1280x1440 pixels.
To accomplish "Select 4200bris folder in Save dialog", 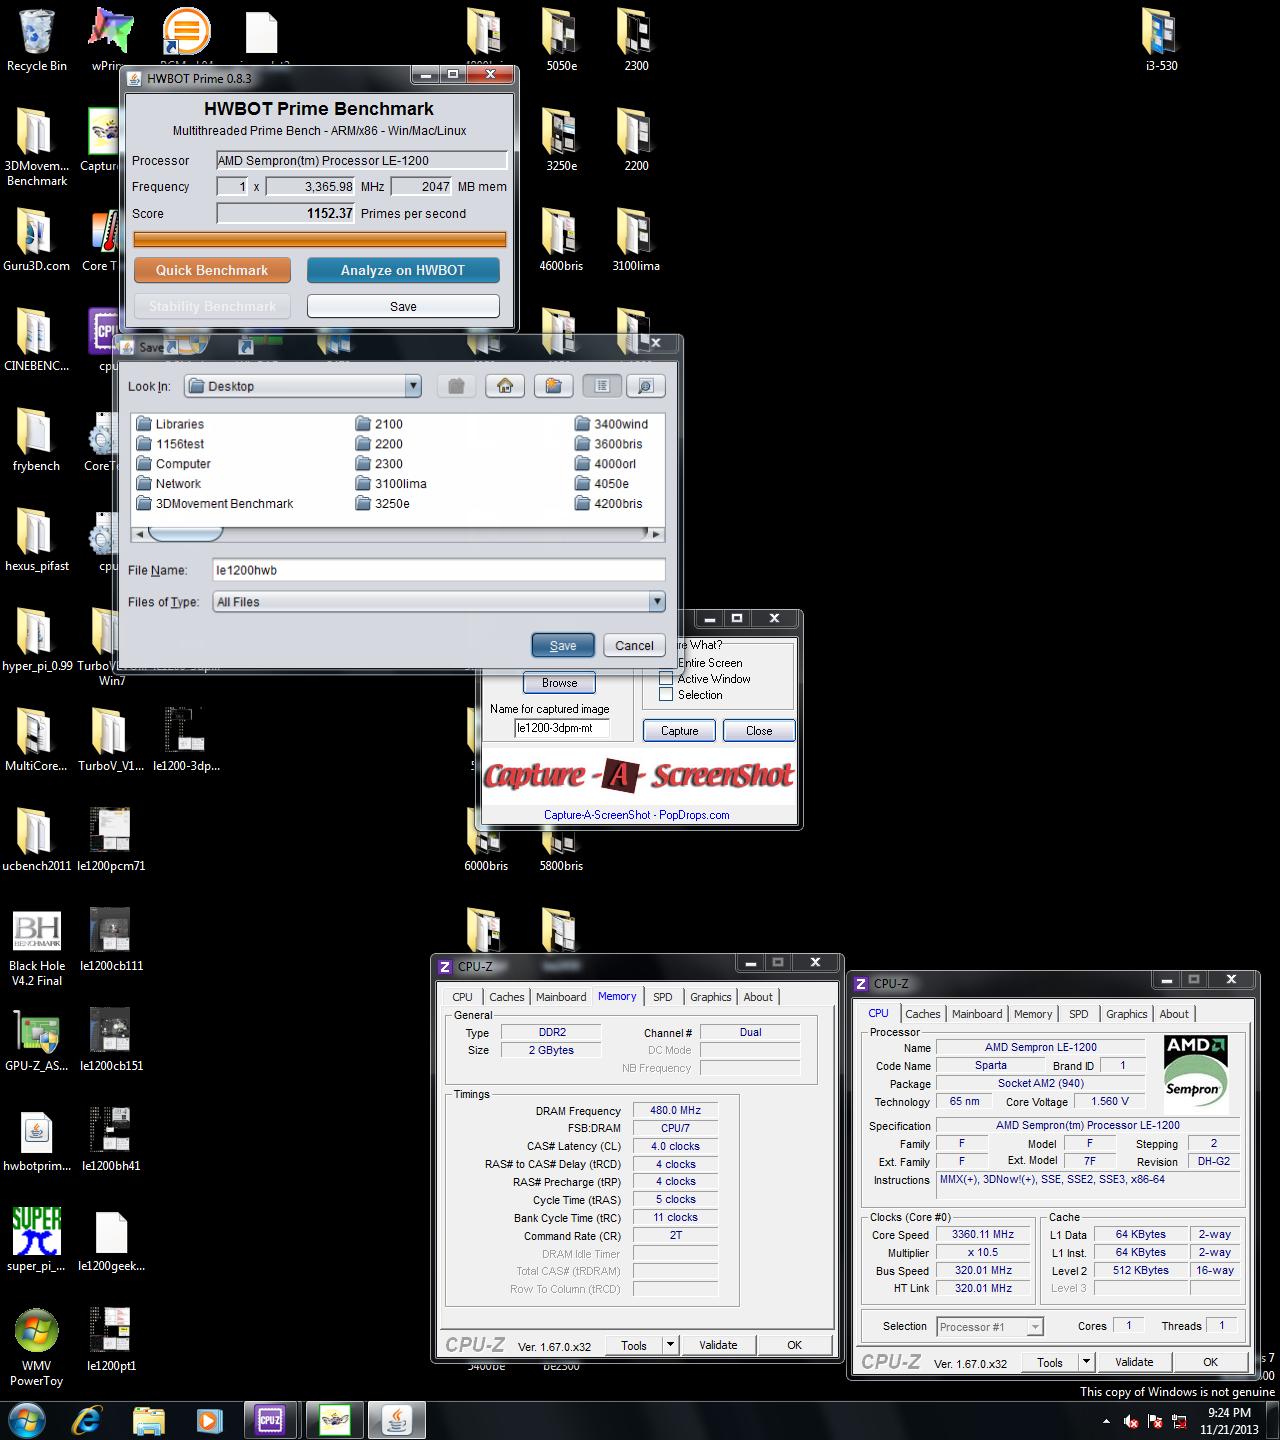I will 609,504.
